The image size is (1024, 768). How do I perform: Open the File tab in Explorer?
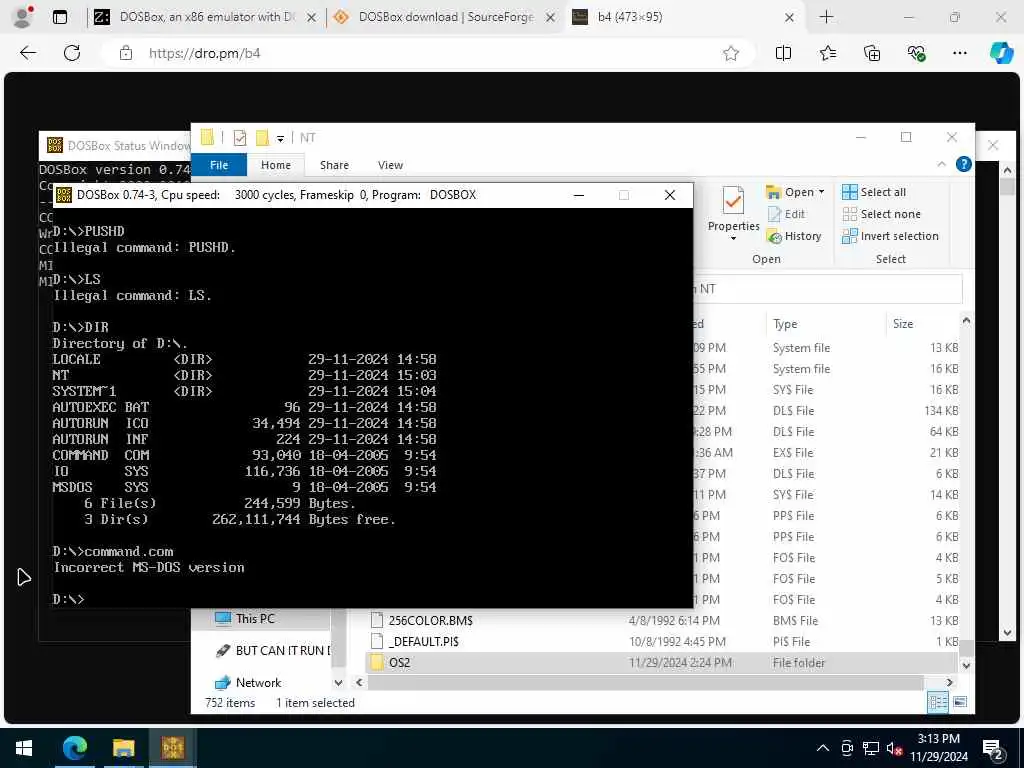click(219, 165)
